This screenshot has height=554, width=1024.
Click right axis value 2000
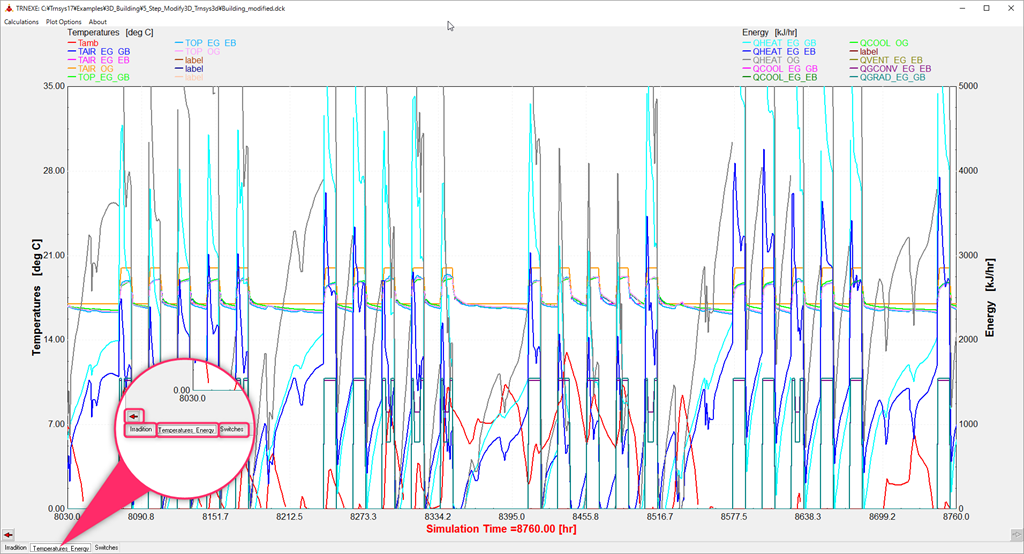pos(968,340)
